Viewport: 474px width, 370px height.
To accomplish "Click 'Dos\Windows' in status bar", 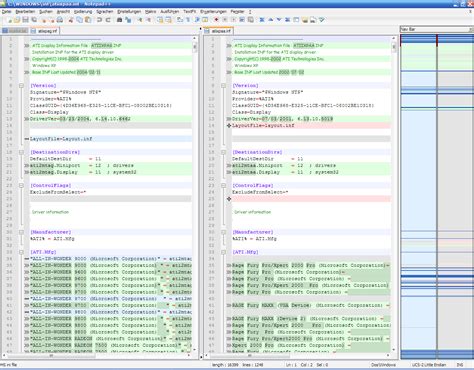I will click(384, 365).
